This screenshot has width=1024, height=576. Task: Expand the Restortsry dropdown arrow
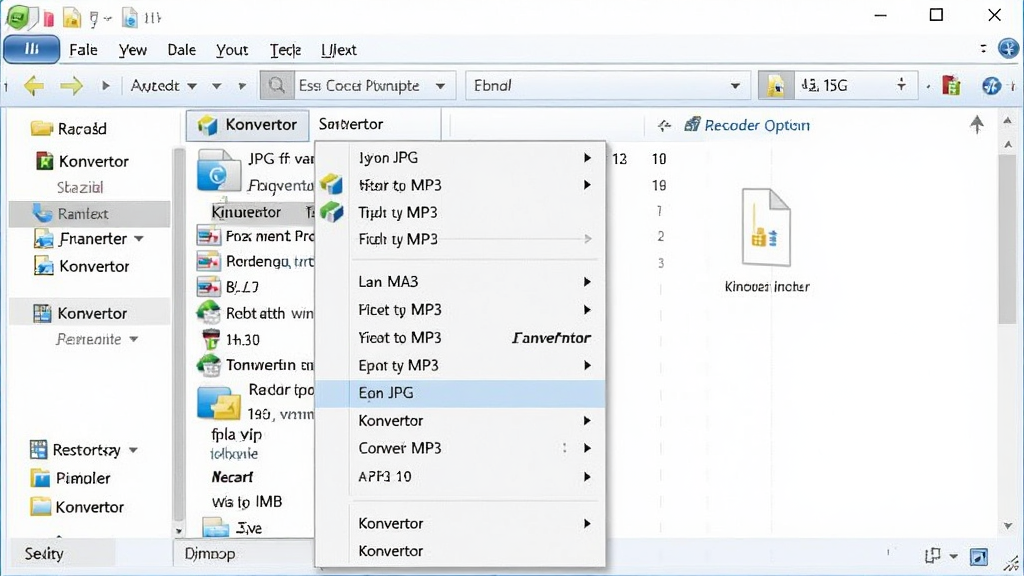133,450
